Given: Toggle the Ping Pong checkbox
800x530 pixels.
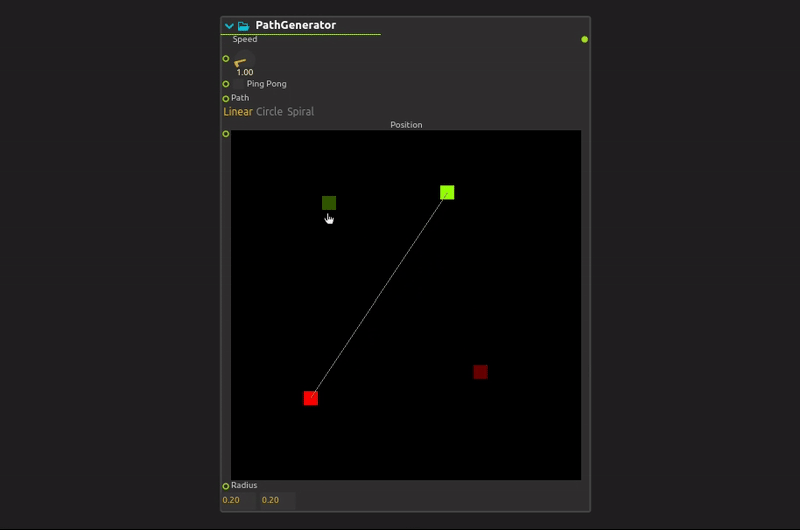Looking at the screenshot, I should tap(238, 84).
